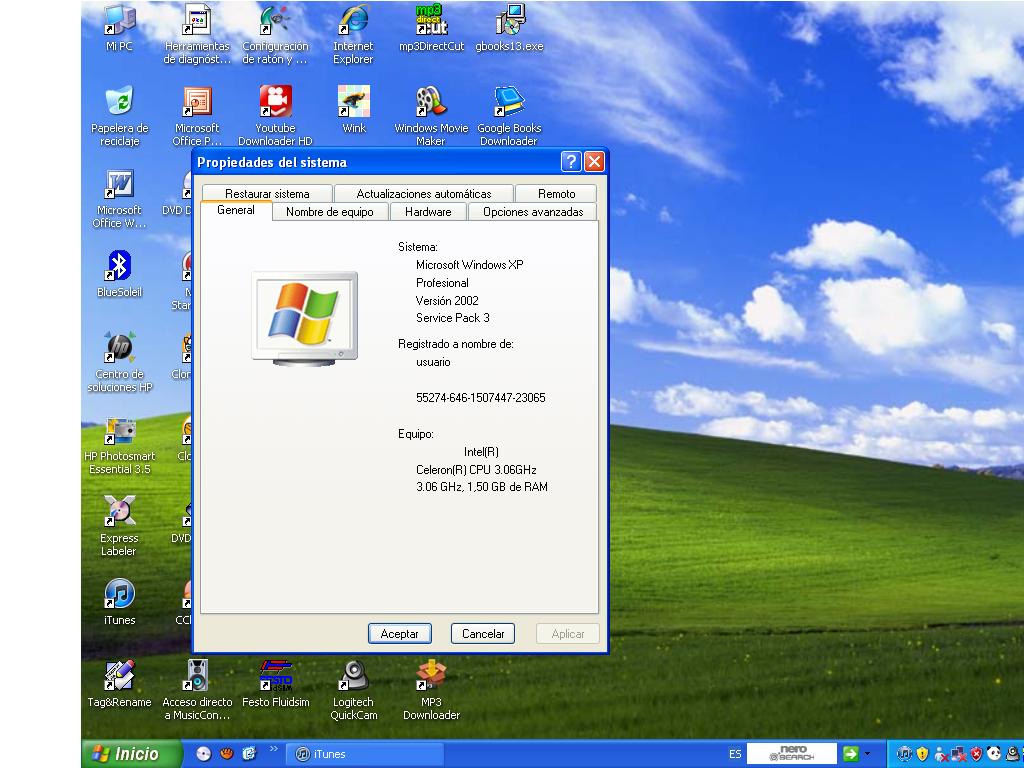The width and height of the screenshot is (1024, 768).
Task: Select Tag&Rename desktop icon
Action: point(120,683)
